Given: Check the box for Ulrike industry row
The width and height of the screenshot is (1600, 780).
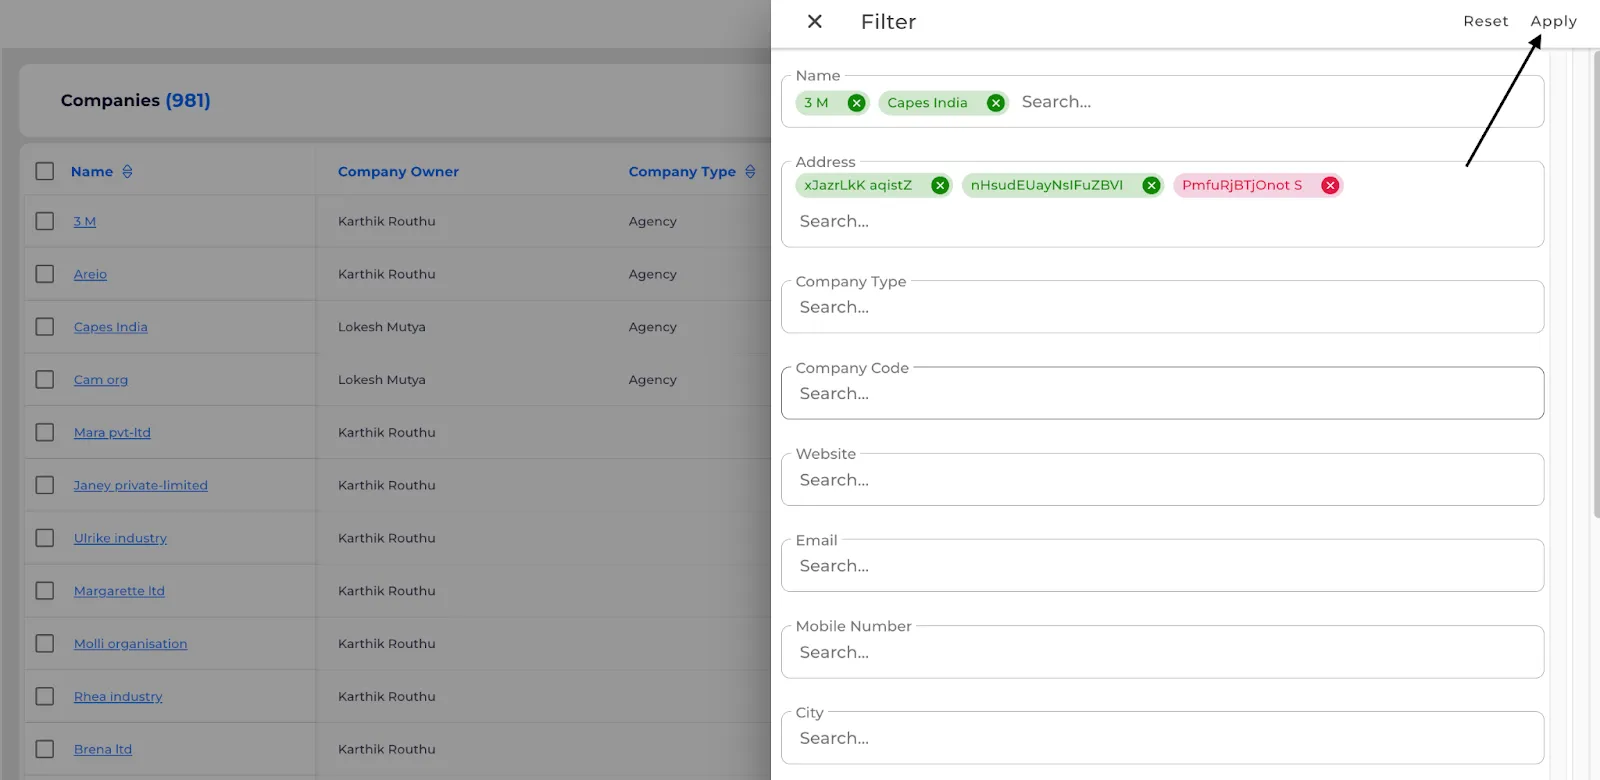Looking at the screenshot, I should click(45, 538).
